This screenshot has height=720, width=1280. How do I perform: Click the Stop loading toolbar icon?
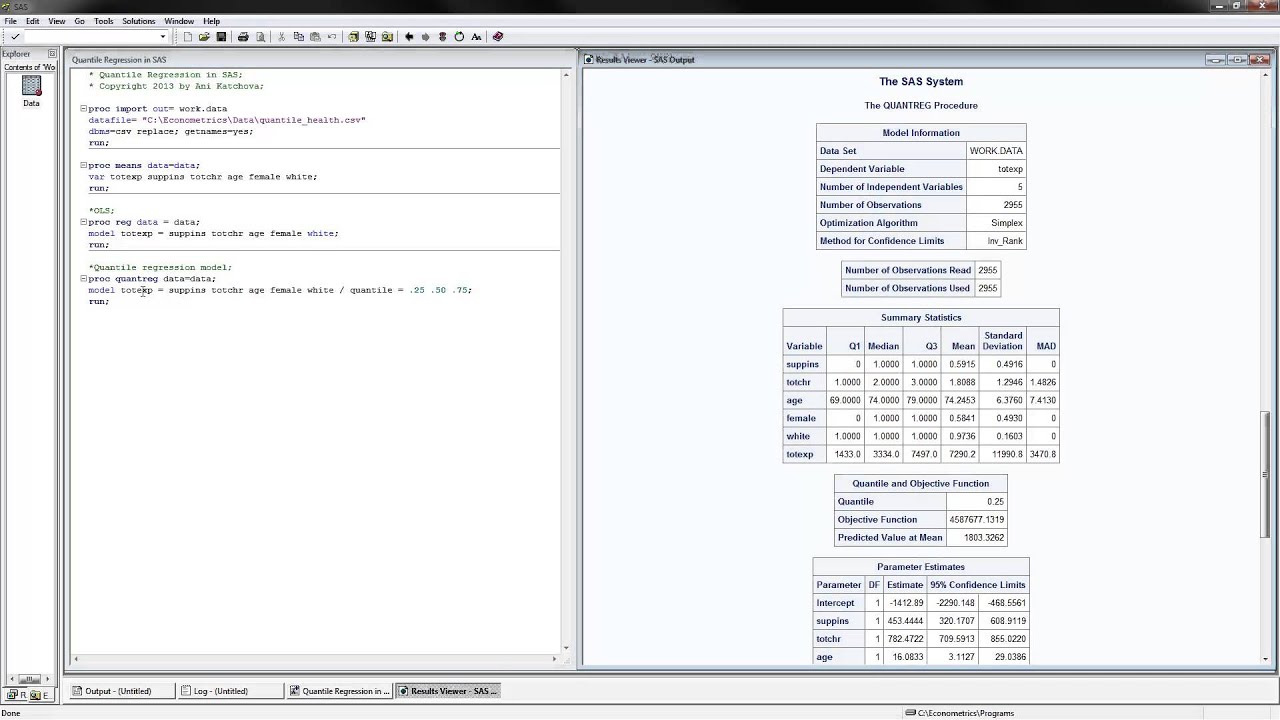(x=442, y=37)
